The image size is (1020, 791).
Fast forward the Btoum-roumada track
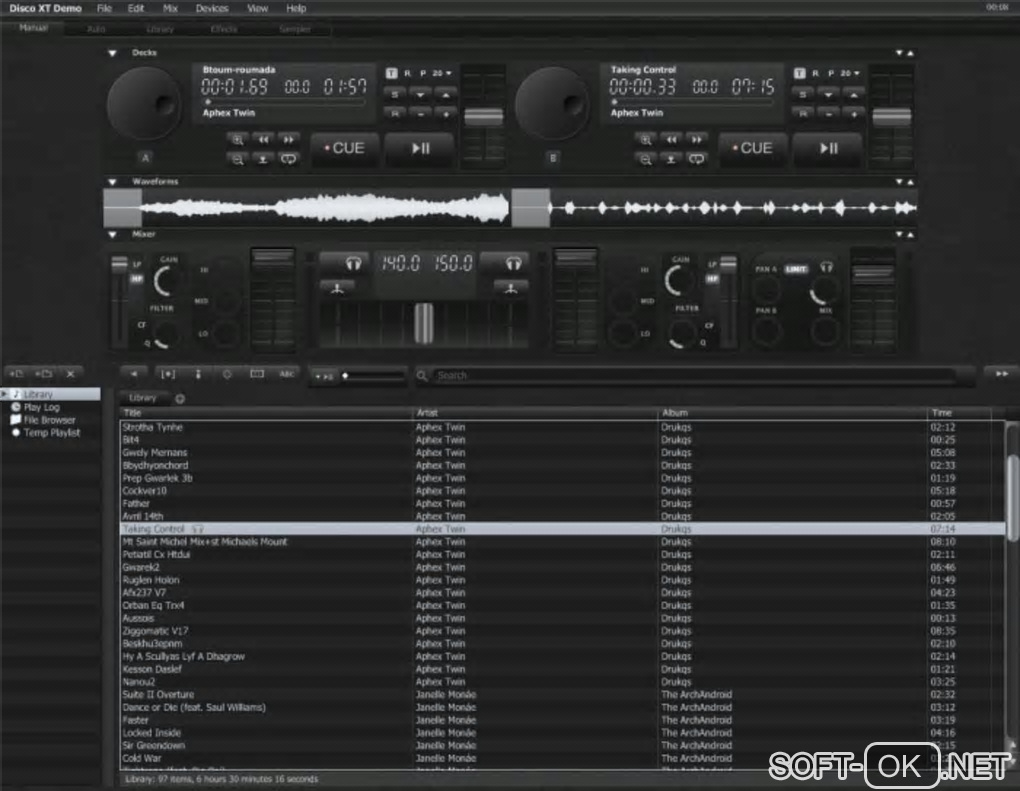(x=288, y=139)
